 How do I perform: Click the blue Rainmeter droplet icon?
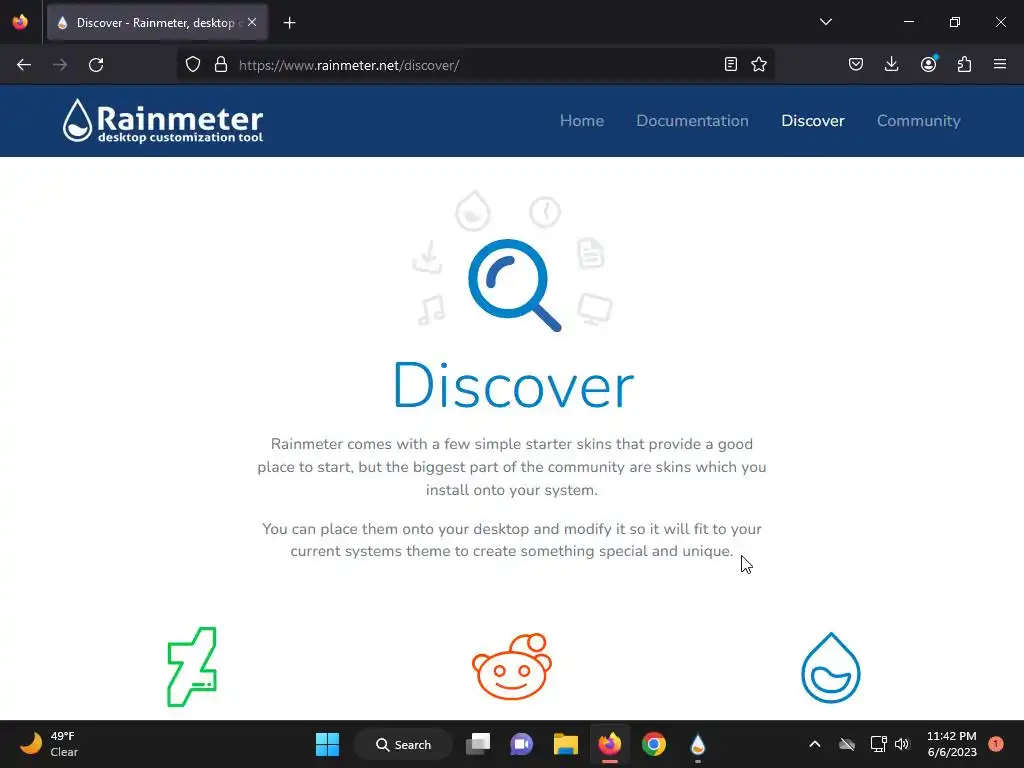point(831,667)
